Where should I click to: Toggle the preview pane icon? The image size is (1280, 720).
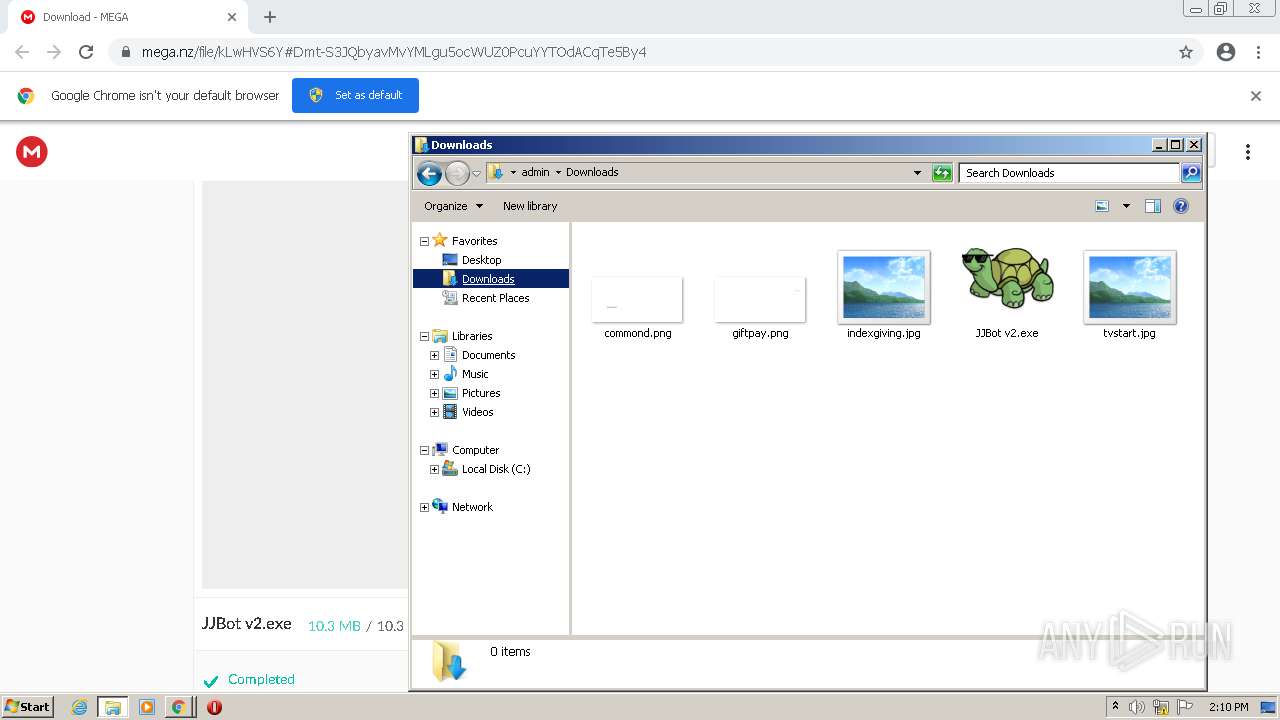[x=1153, y=206]
